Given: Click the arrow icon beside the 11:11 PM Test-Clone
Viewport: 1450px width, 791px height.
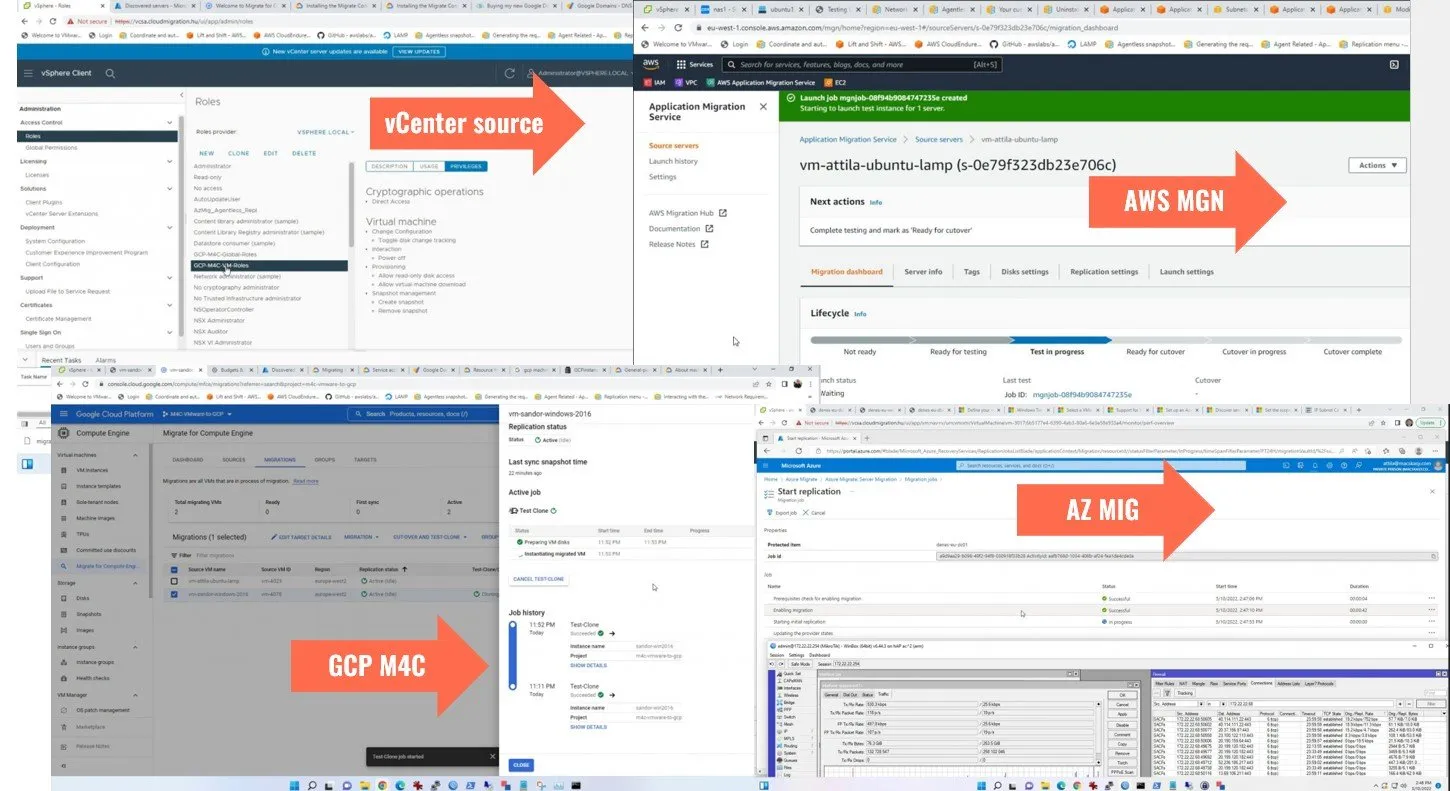Looking at the screenshot, I should pyautogui.click(x=612, y=695).
